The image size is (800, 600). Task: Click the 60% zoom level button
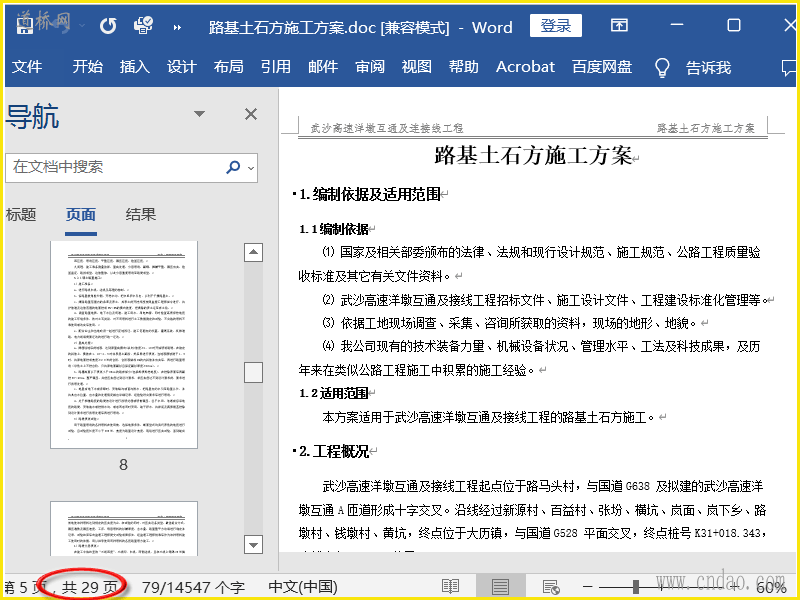point(771,587)
